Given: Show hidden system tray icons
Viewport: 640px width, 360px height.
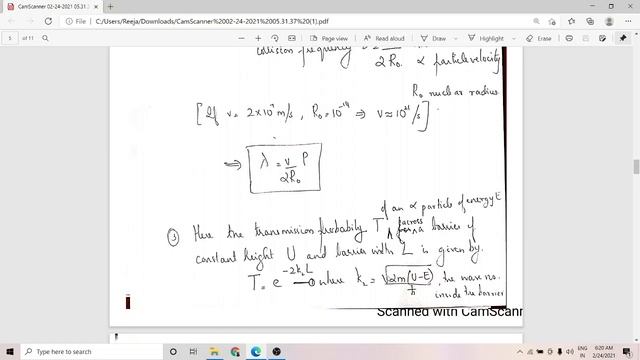Looking at the screenshot, I should click(x=520, y=351).
